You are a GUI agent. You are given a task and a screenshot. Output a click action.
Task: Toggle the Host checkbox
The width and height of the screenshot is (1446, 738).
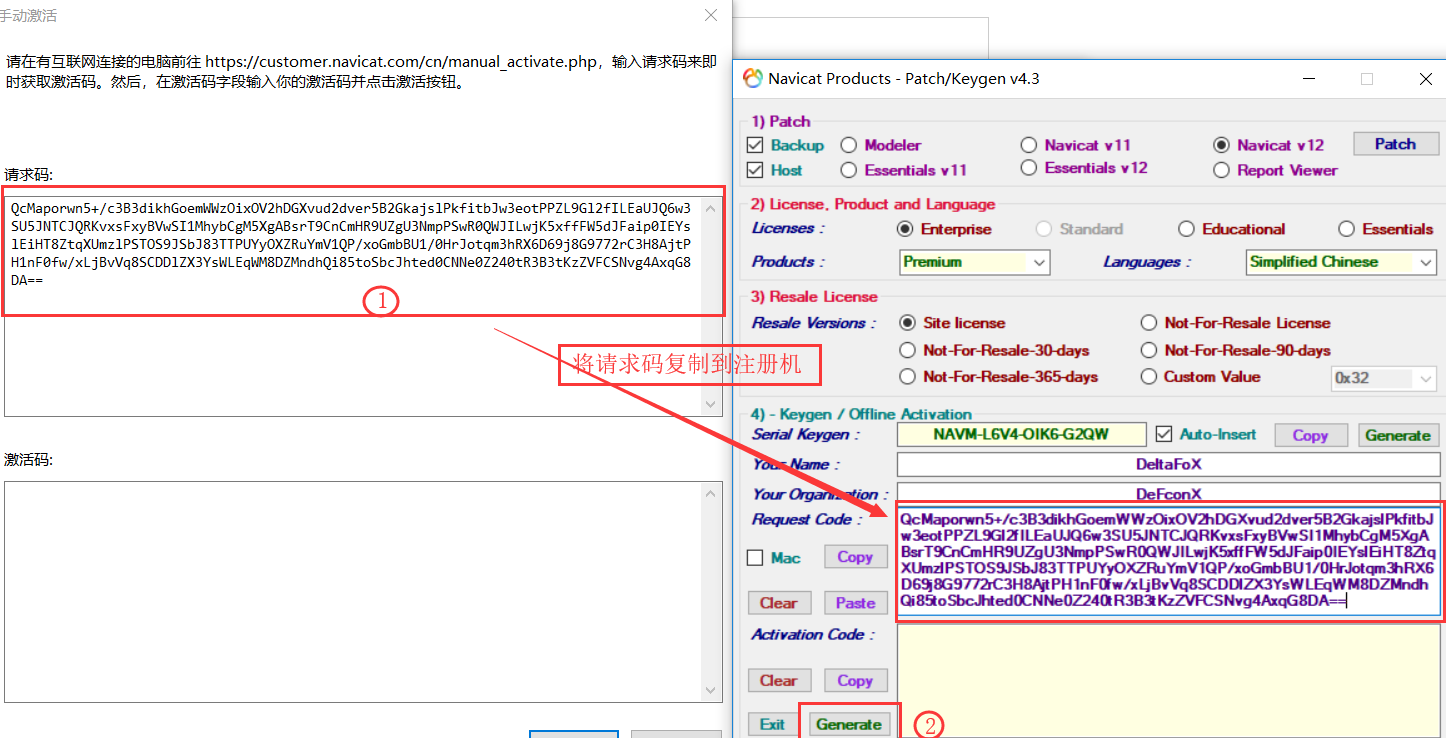click(x=755, y=170)
